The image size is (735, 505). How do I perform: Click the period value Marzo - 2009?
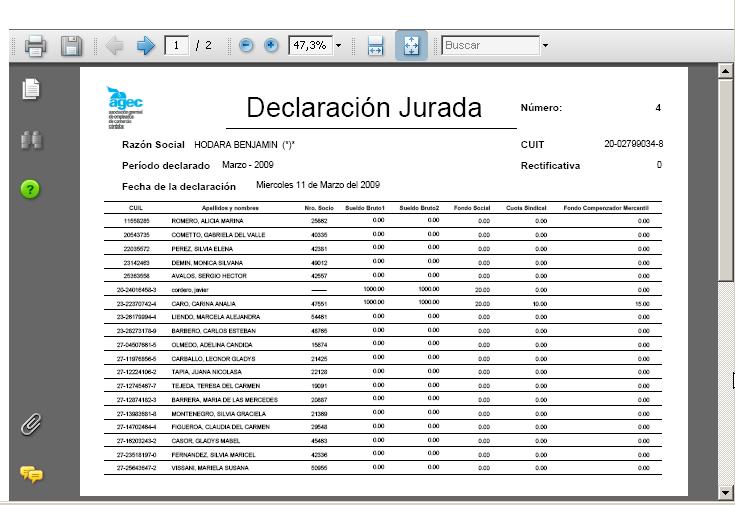[x=248, y=165]
